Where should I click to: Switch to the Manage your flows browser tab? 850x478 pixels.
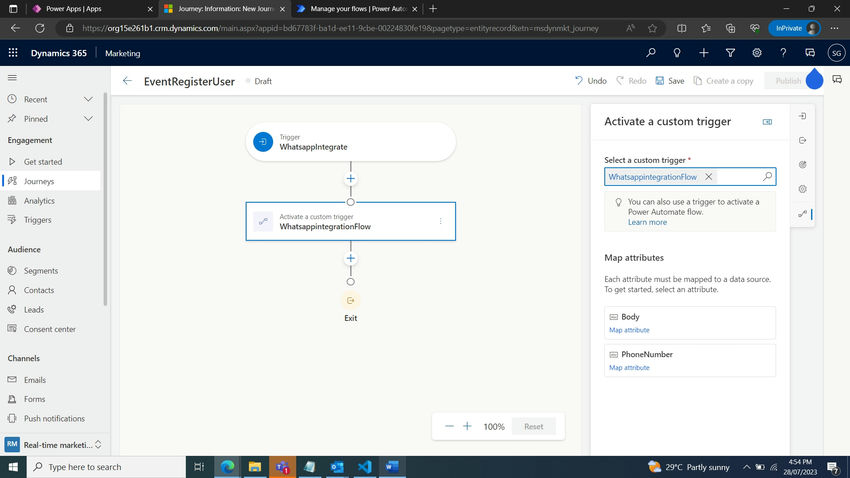358,9
